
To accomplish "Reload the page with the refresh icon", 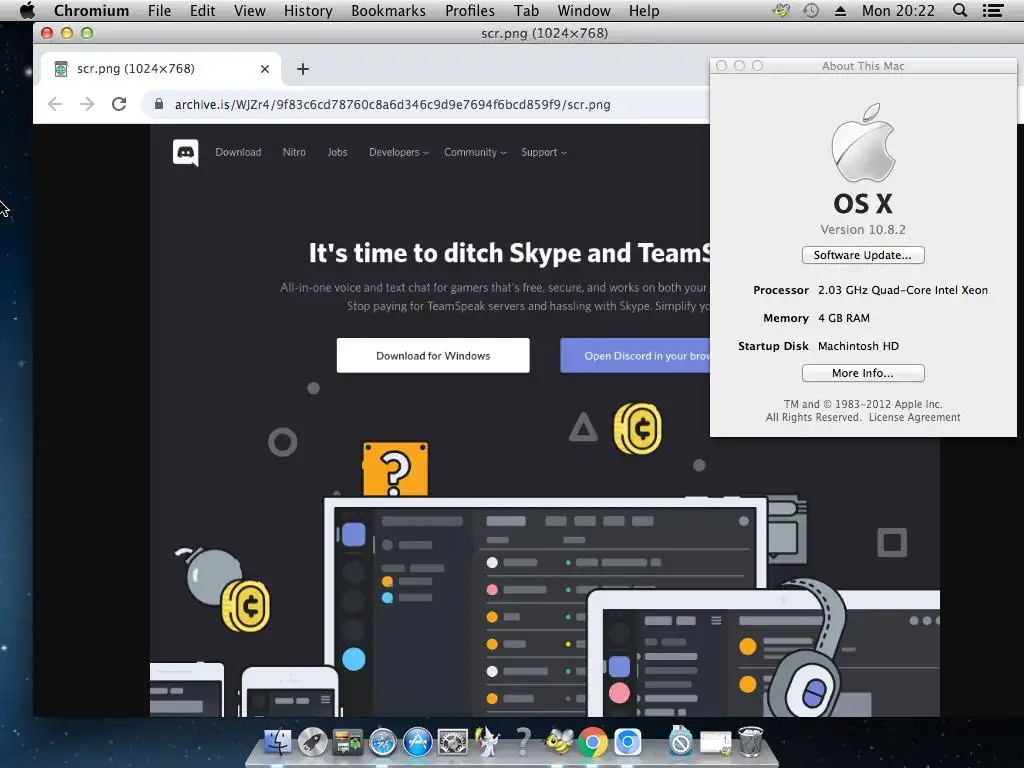I will tap(119, 104).
